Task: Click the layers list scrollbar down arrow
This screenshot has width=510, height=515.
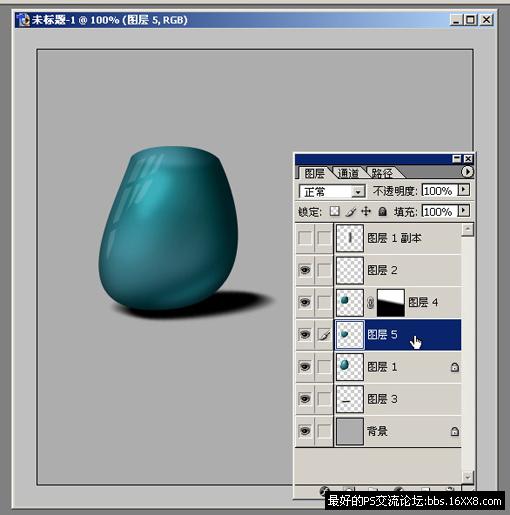Action: pos(468,476)
